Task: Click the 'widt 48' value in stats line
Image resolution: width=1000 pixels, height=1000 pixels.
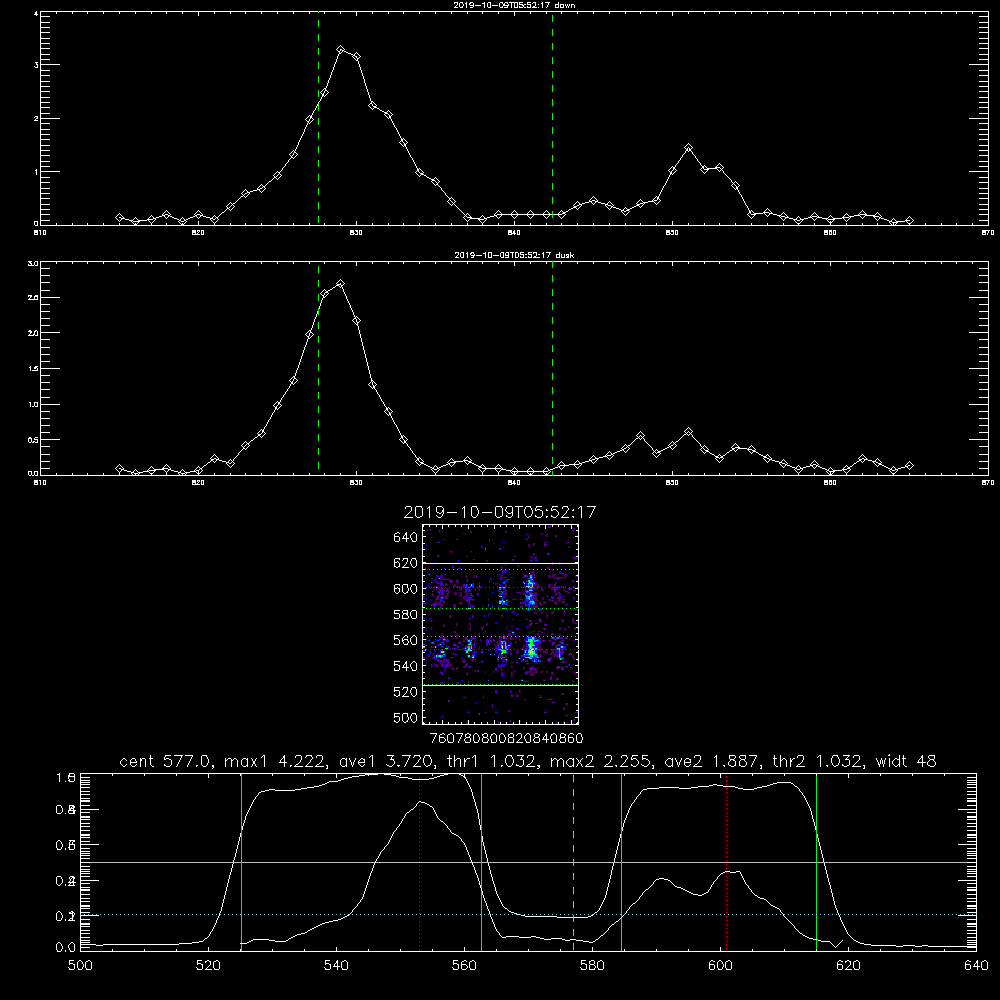Action: click(906, 761)
